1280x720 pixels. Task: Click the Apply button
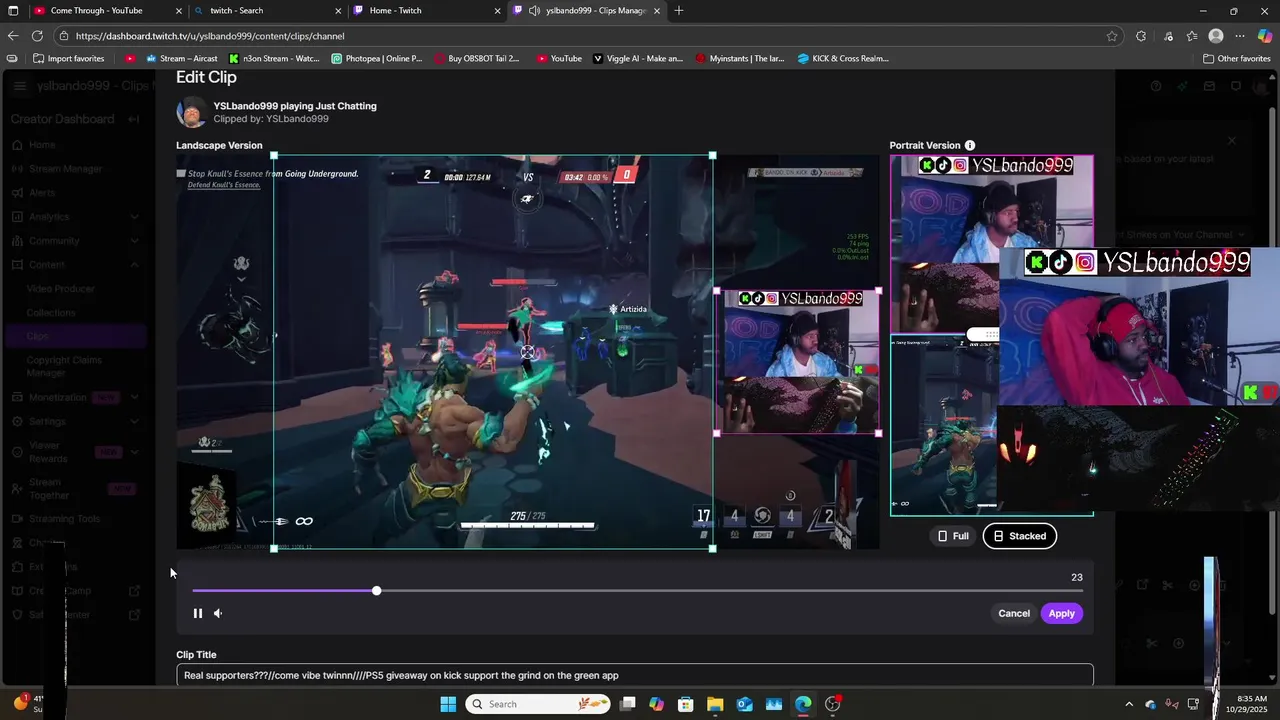click(1061, 613)
